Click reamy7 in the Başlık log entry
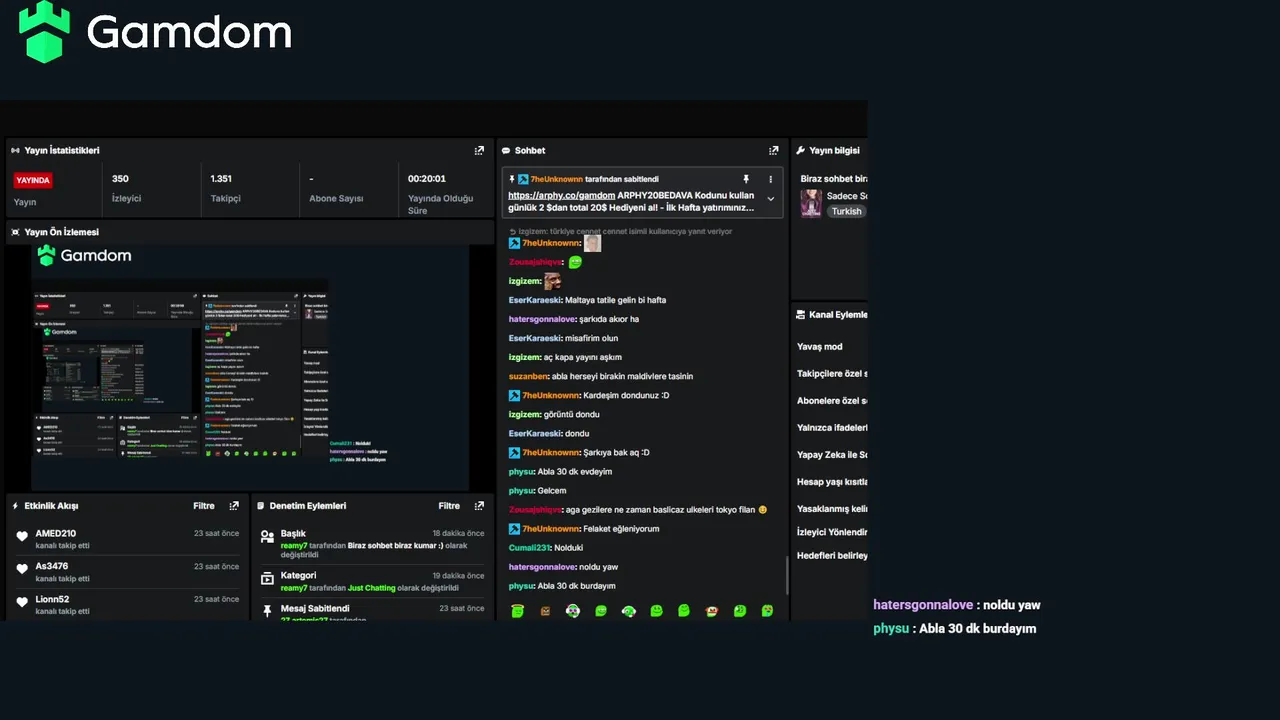Viewport: 1280px width, 720px height. pyautogui.click(x=294, y=546)
